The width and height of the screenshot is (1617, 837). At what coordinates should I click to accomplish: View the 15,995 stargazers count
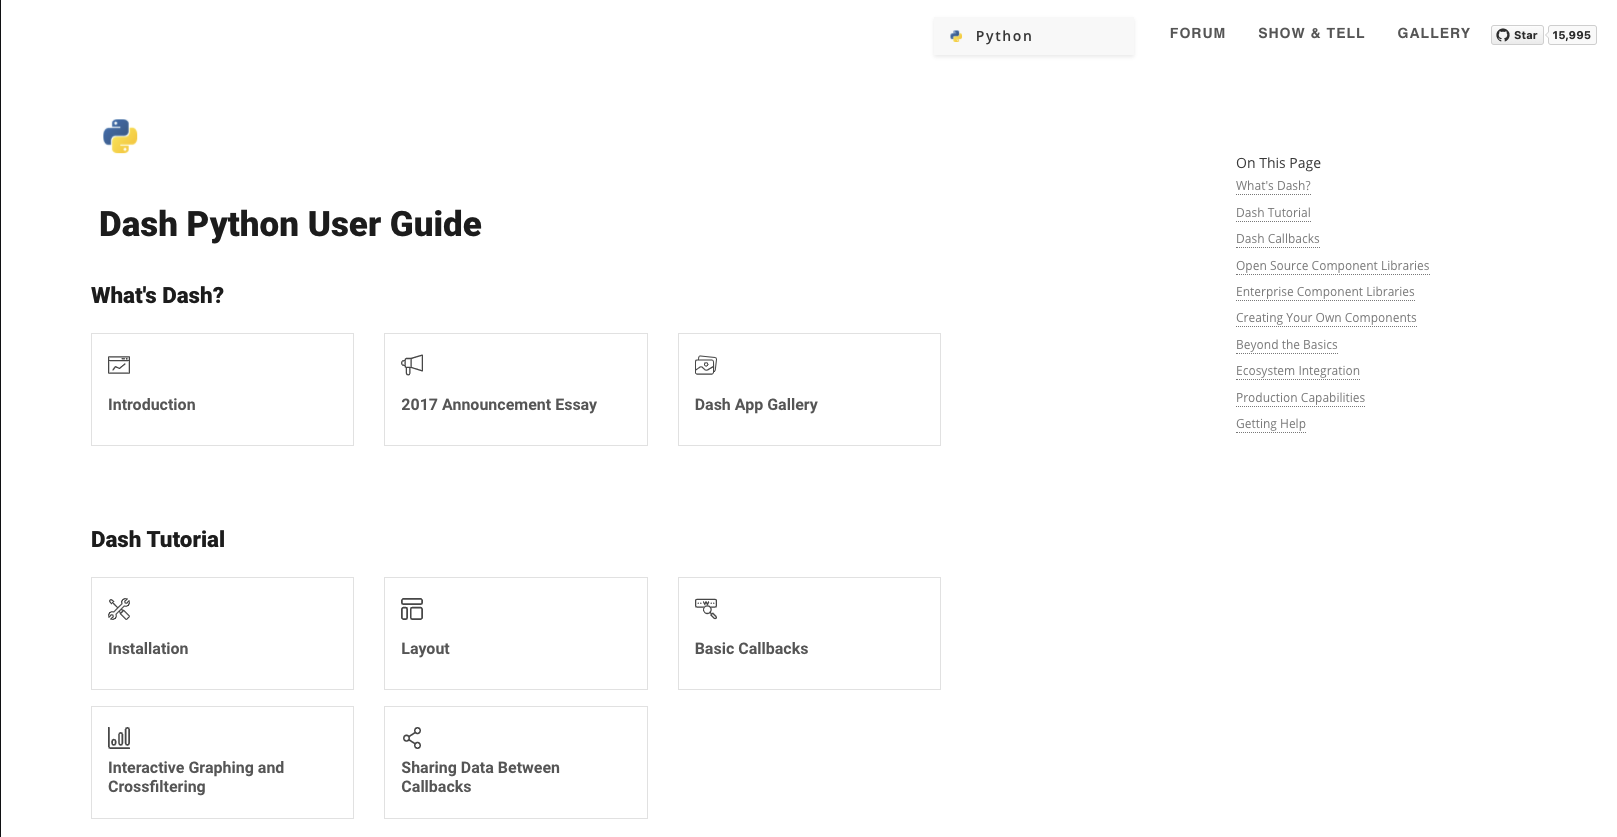(x=1571, y=35)
